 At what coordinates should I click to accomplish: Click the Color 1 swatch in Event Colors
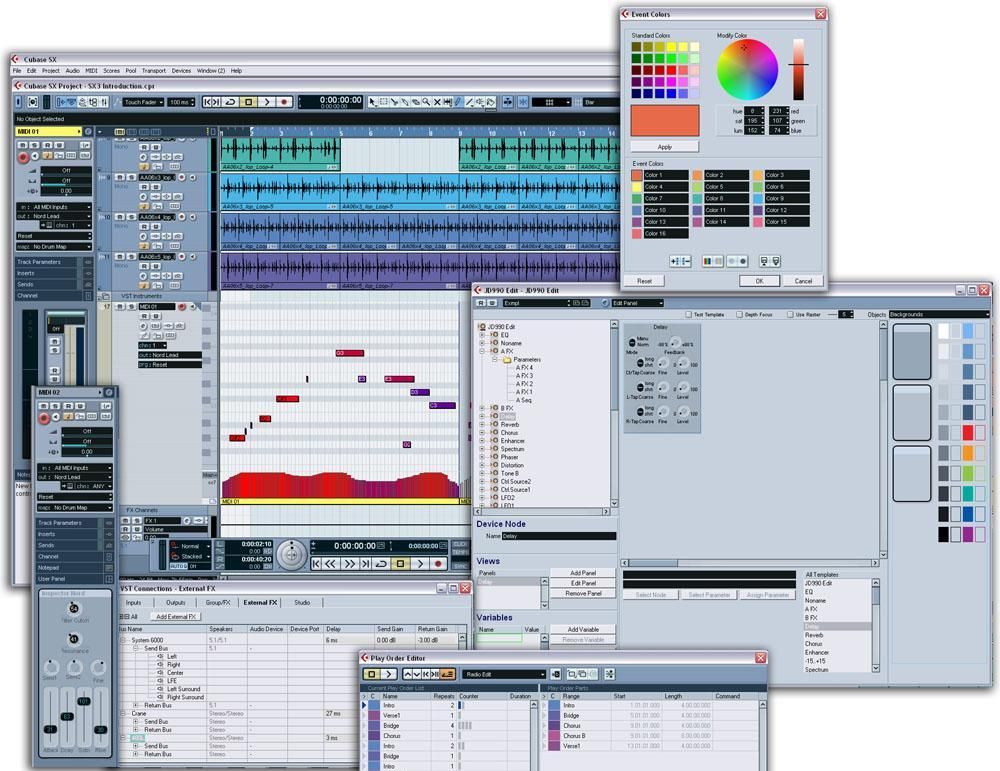pos(636,175)
